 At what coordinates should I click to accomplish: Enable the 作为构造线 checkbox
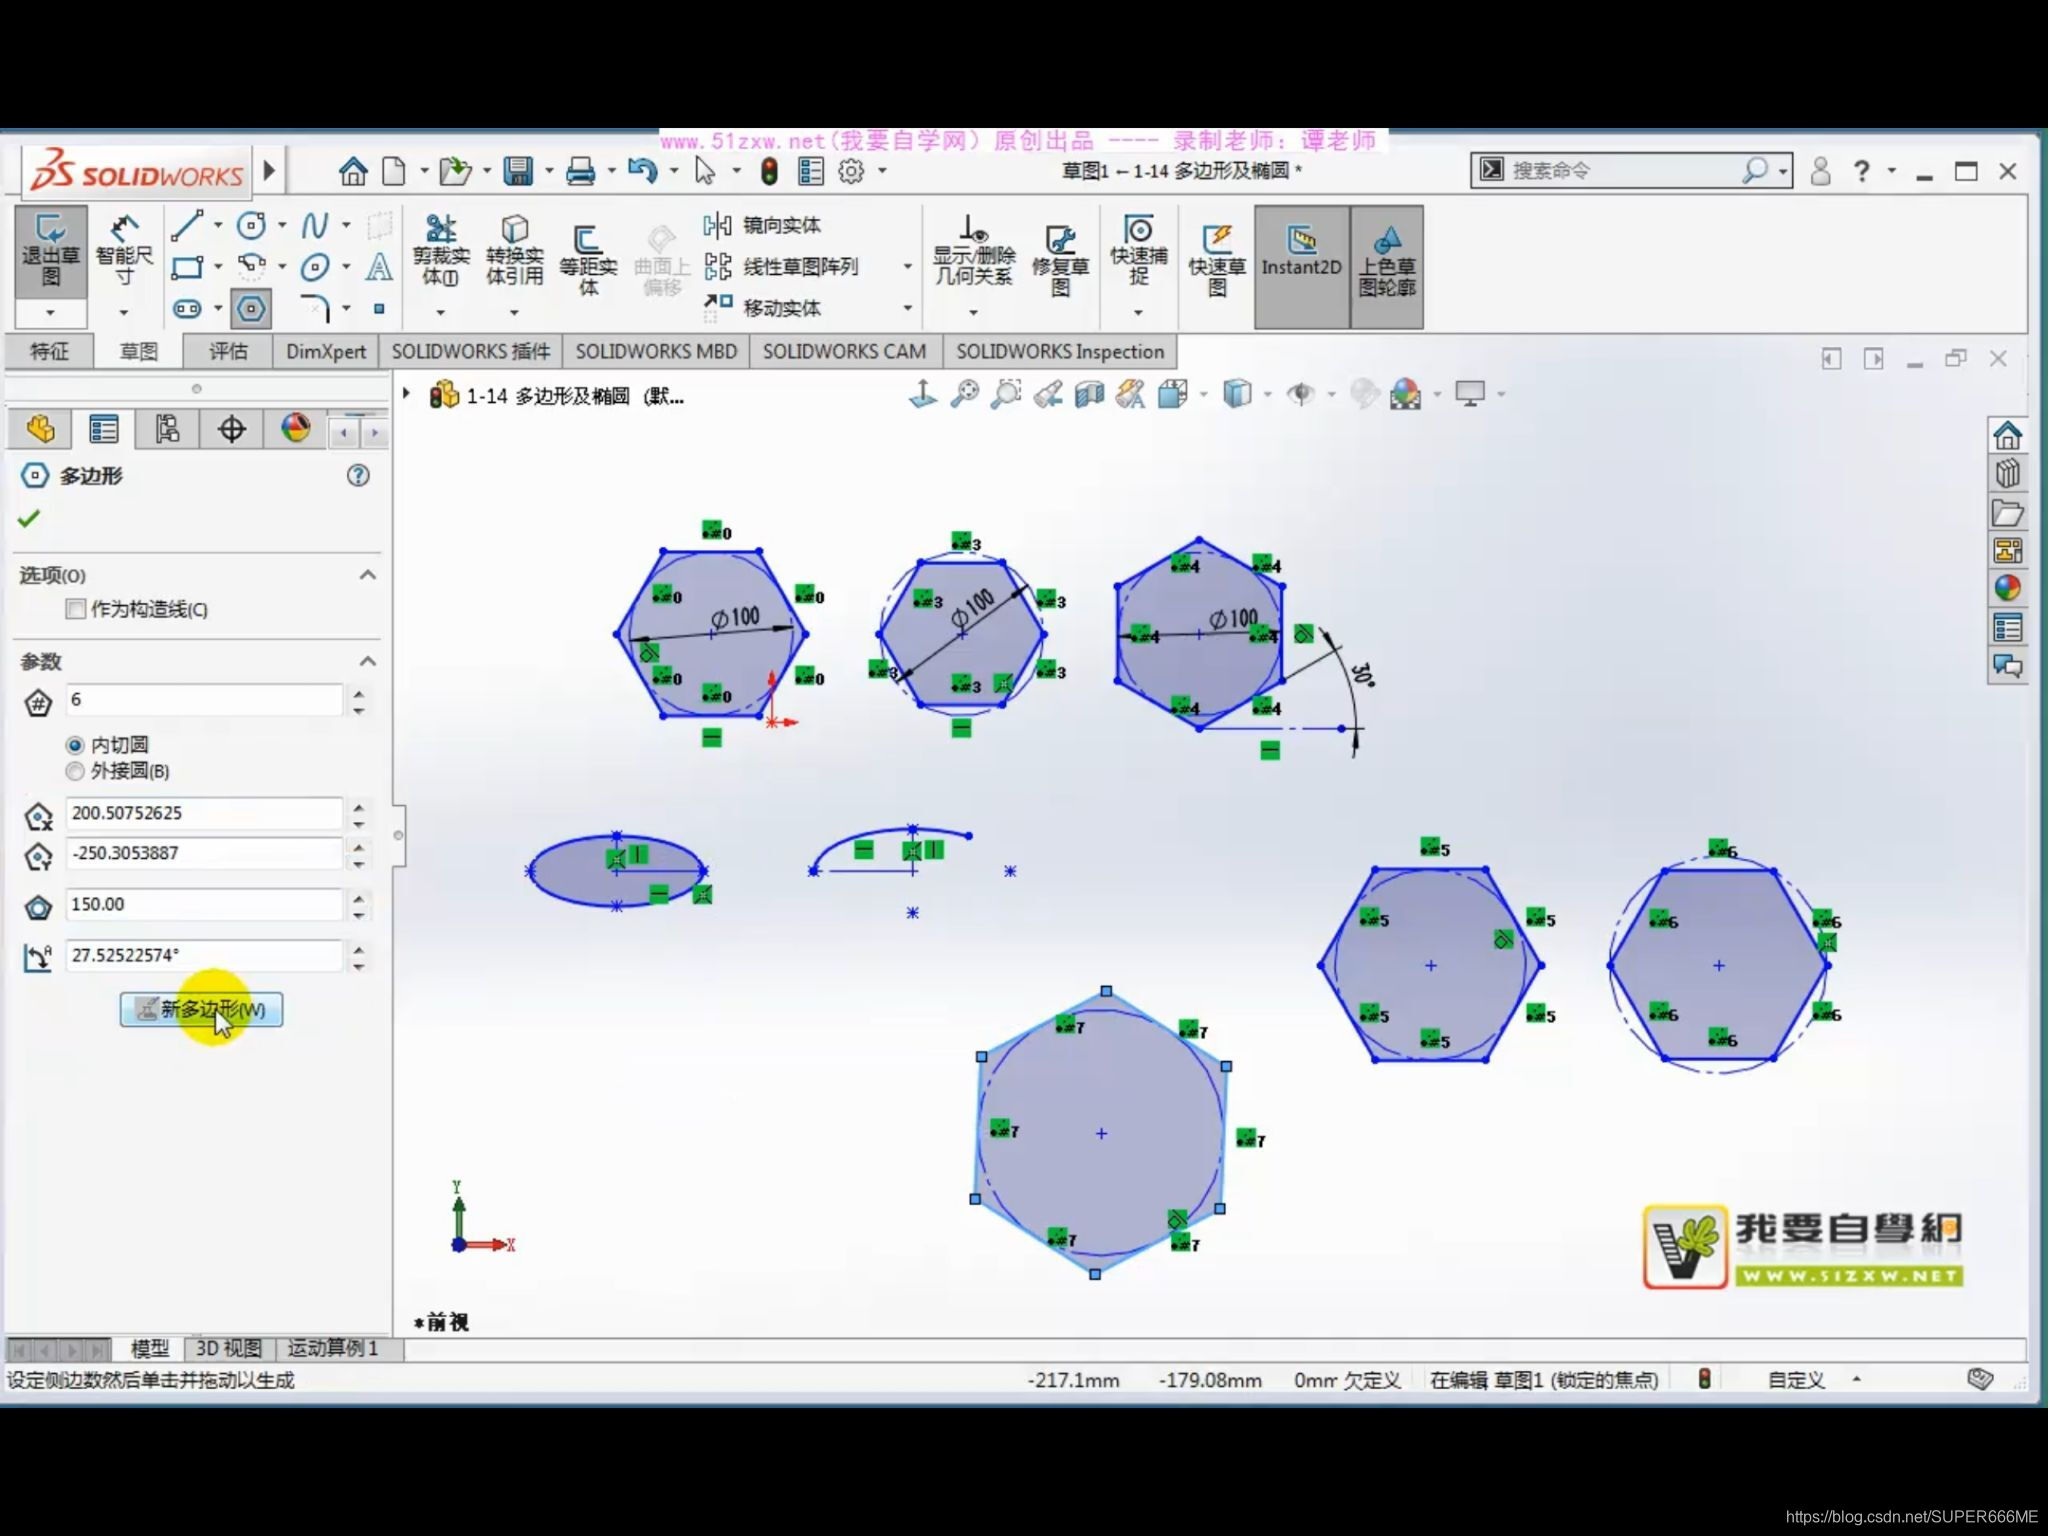point(76,609)
